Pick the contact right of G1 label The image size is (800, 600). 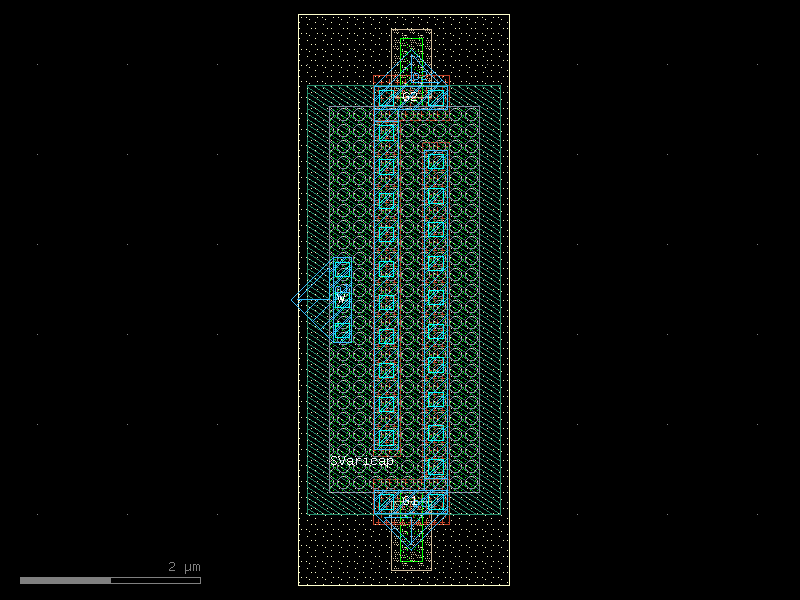point(436,502)
